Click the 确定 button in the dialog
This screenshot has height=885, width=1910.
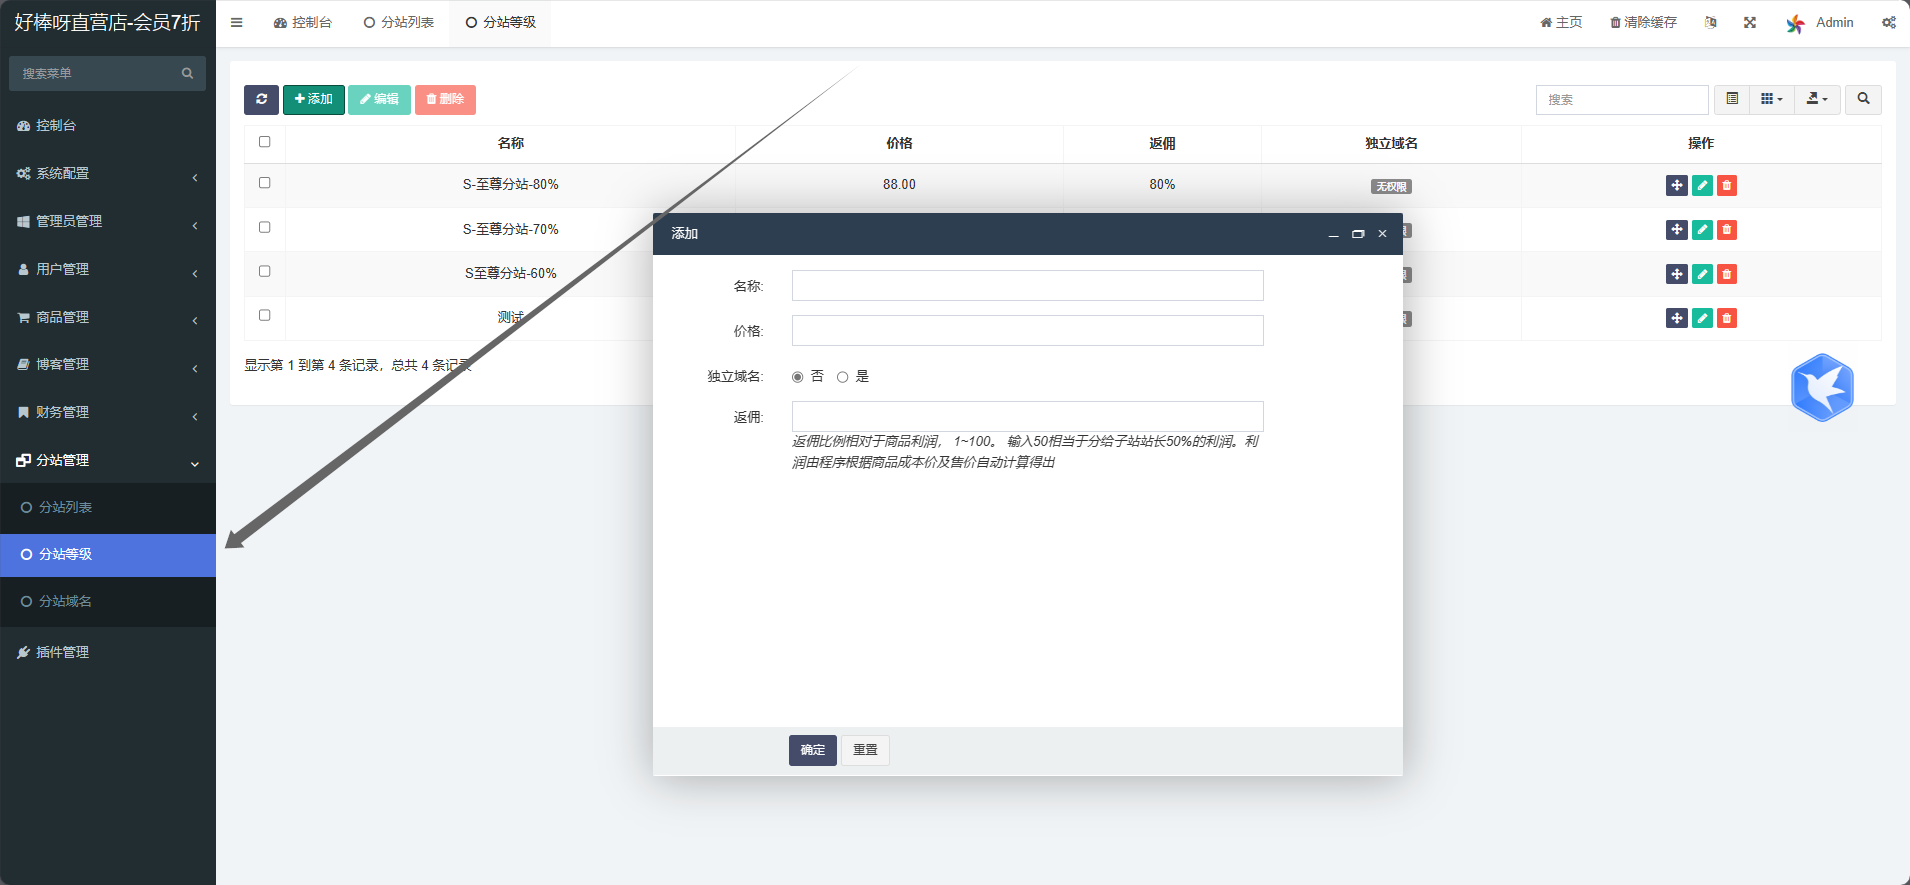point(812,750)
